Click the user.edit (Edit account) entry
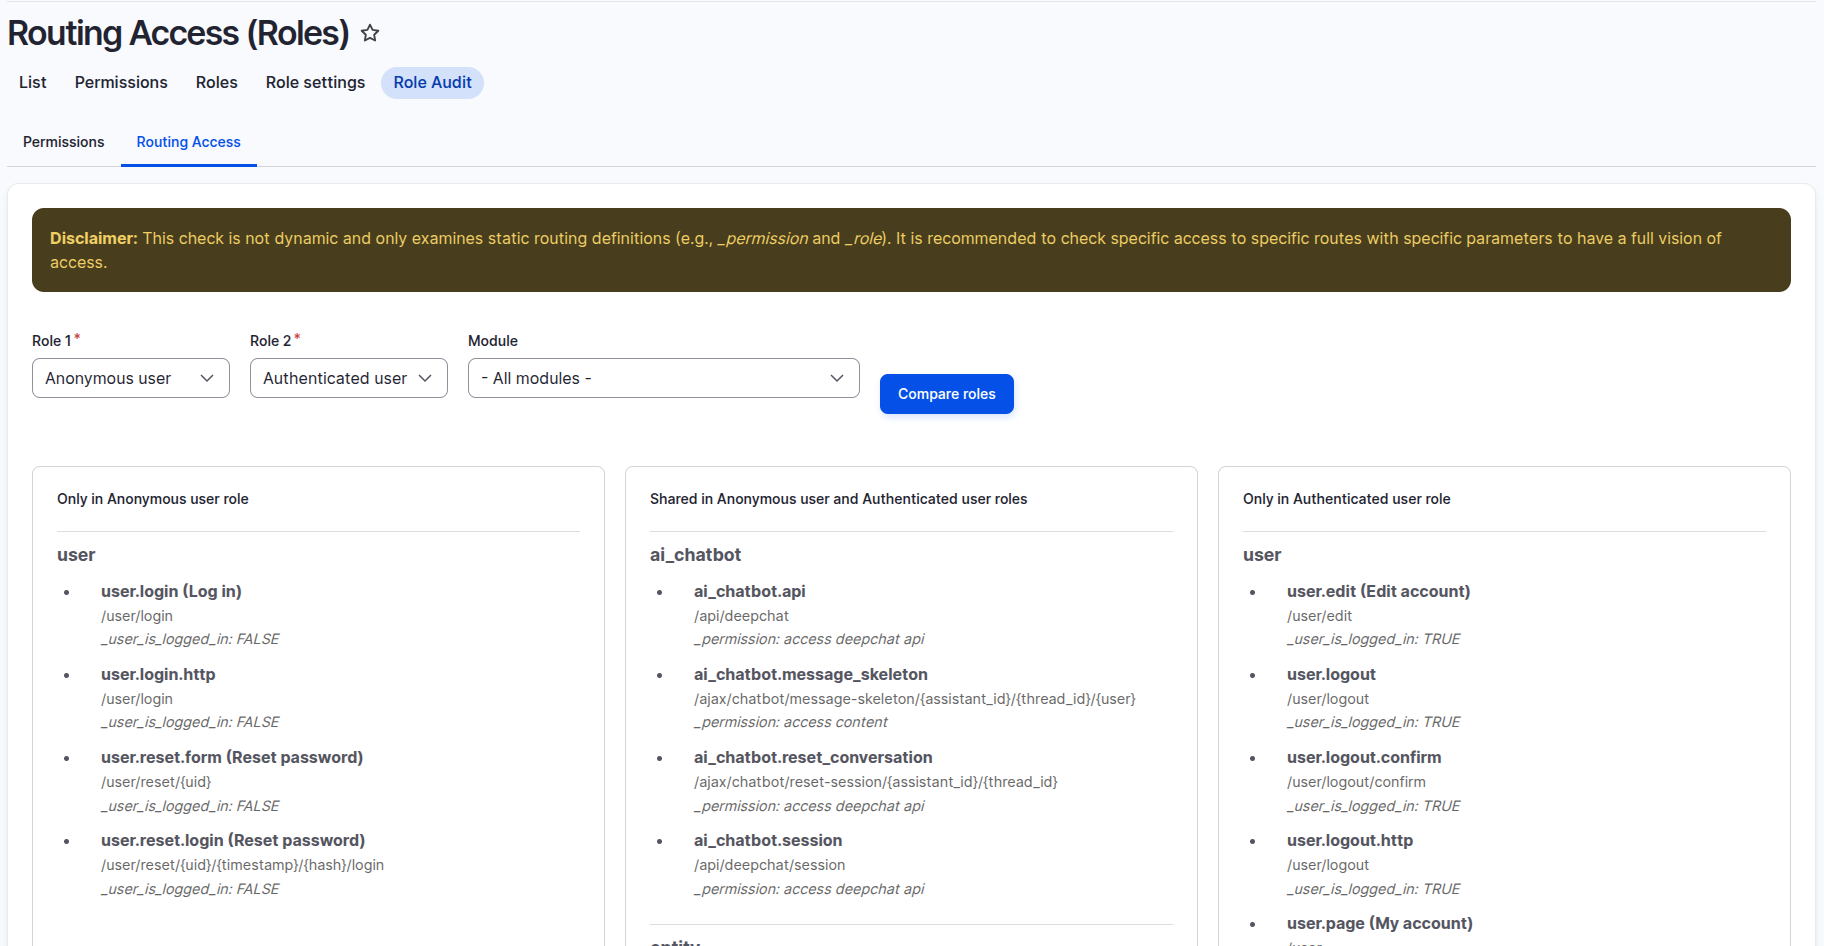 pyautogui.click(x=1378, y=591)
